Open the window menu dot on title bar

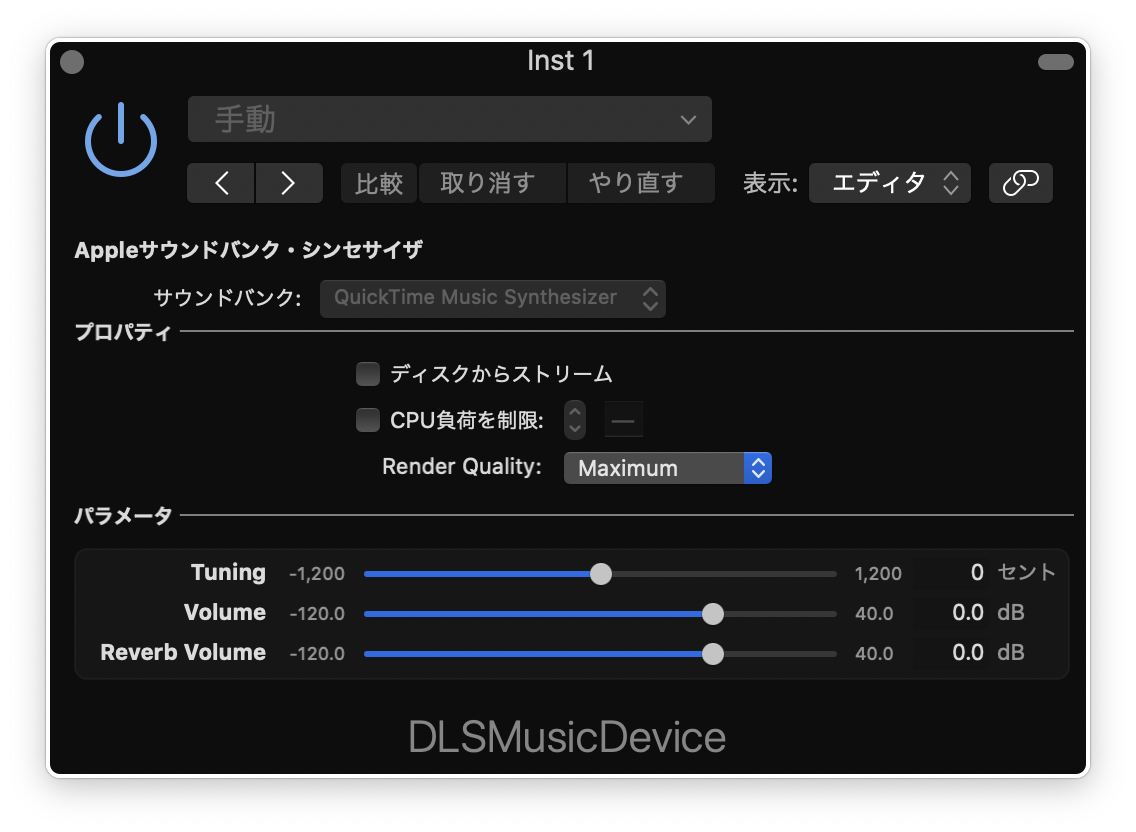click(71, 61)
